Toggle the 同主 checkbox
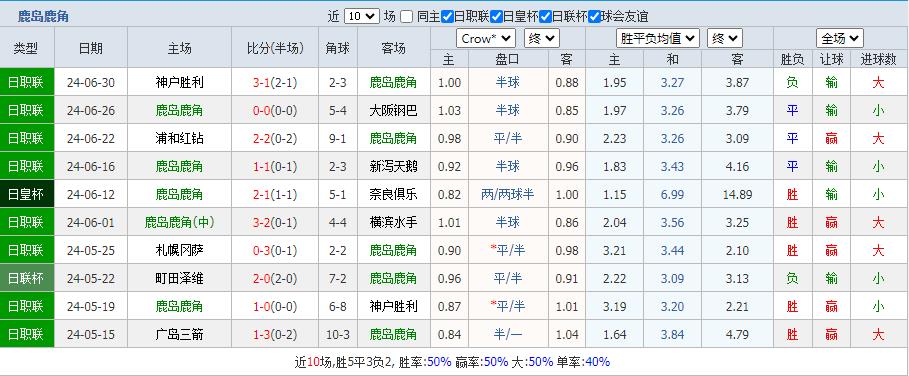The height and width of the screenshot is (376, 909). (406, 17)
